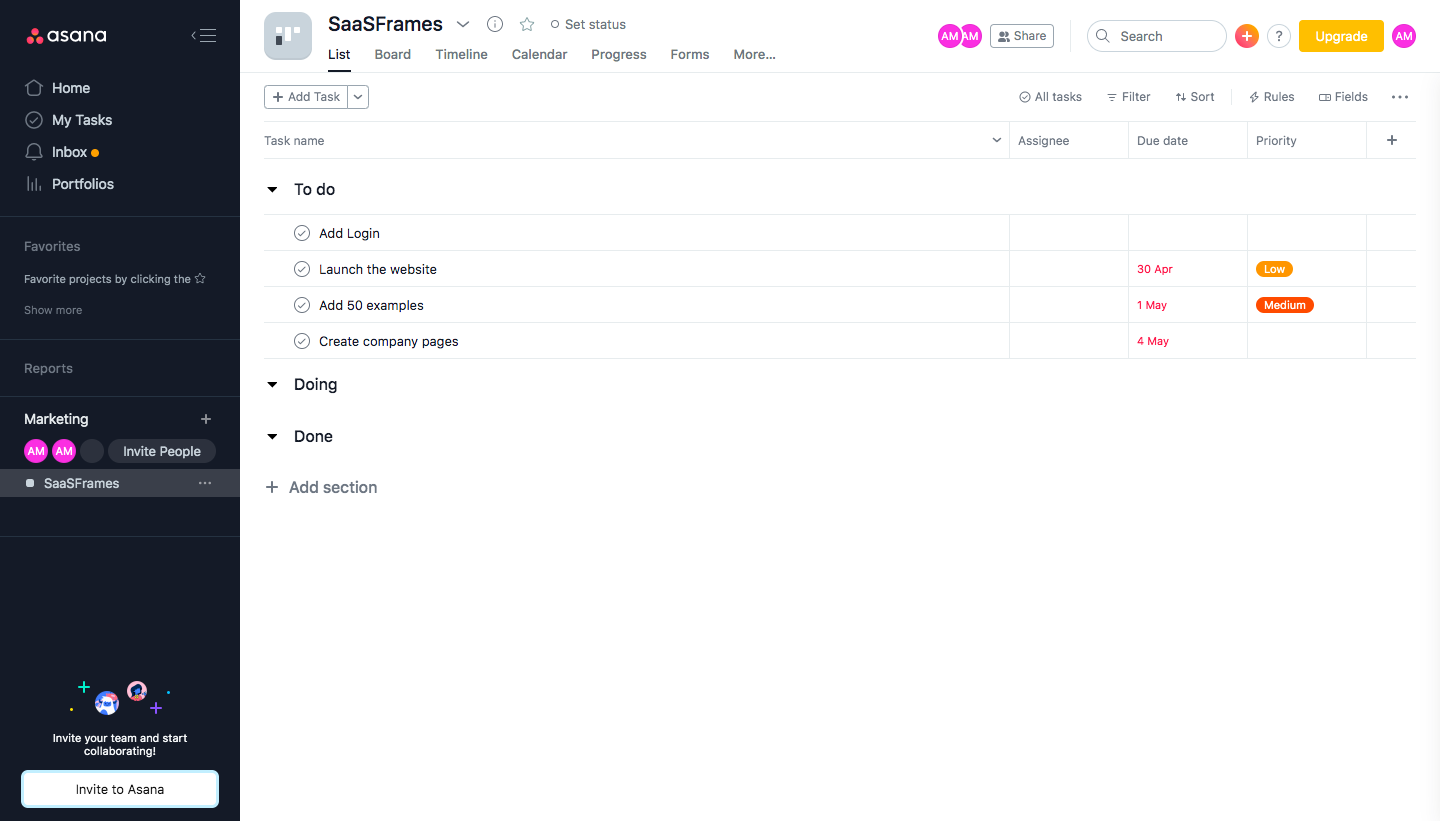Click Set status for the project
The image size is (1440, 821).
588,24
